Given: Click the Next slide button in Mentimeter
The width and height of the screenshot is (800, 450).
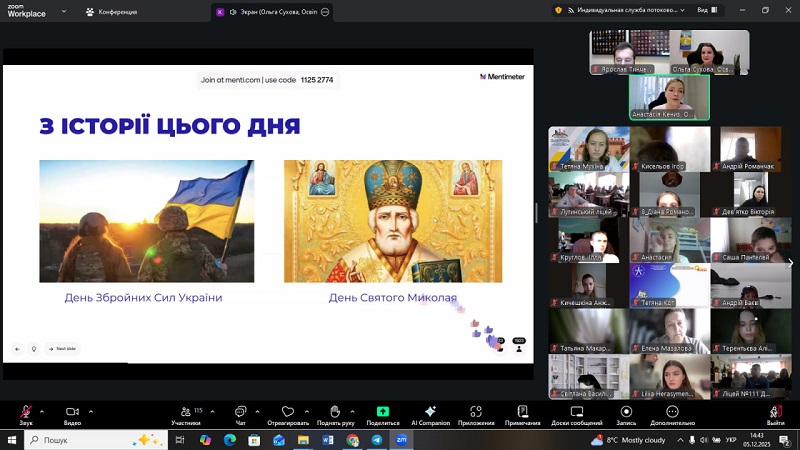Looking at the screenshot, I should coord(61,349).
